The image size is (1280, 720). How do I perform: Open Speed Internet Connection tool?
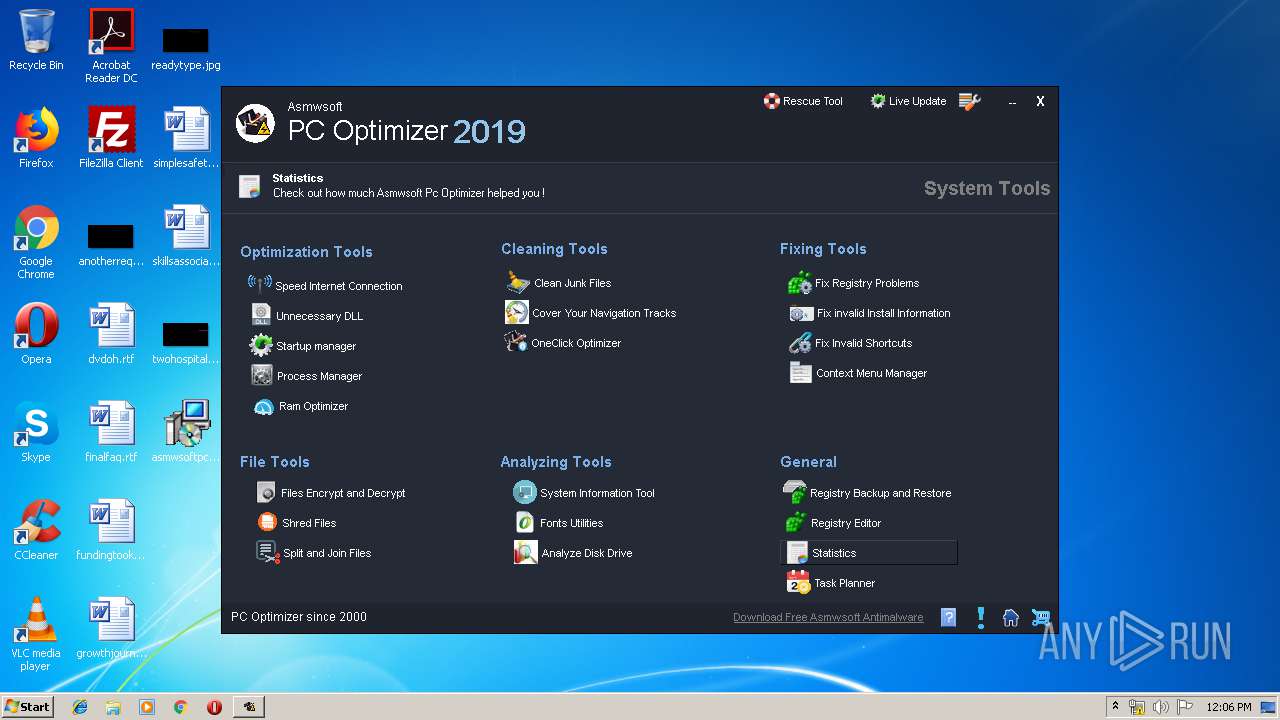[x=325, y=285]
